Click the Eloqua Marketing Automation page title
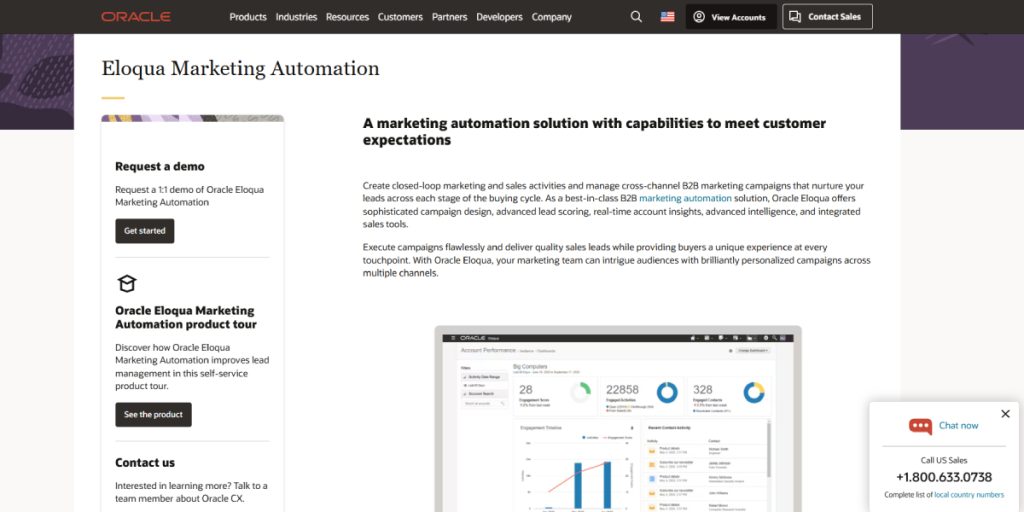 pyautogui.click(x=240, y=69)
